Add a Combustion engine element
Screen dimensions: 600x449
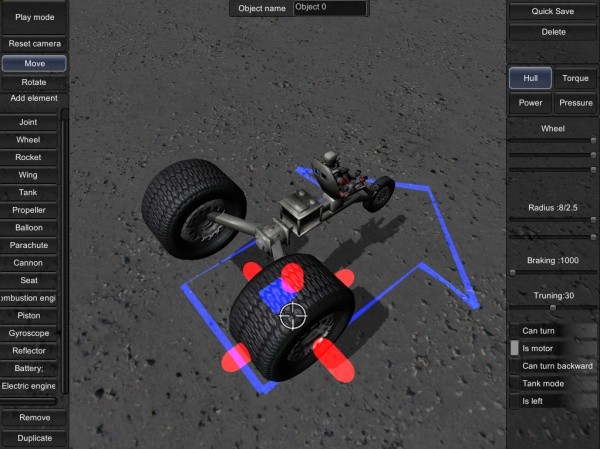pyautogui.click(x=28, y=298)
